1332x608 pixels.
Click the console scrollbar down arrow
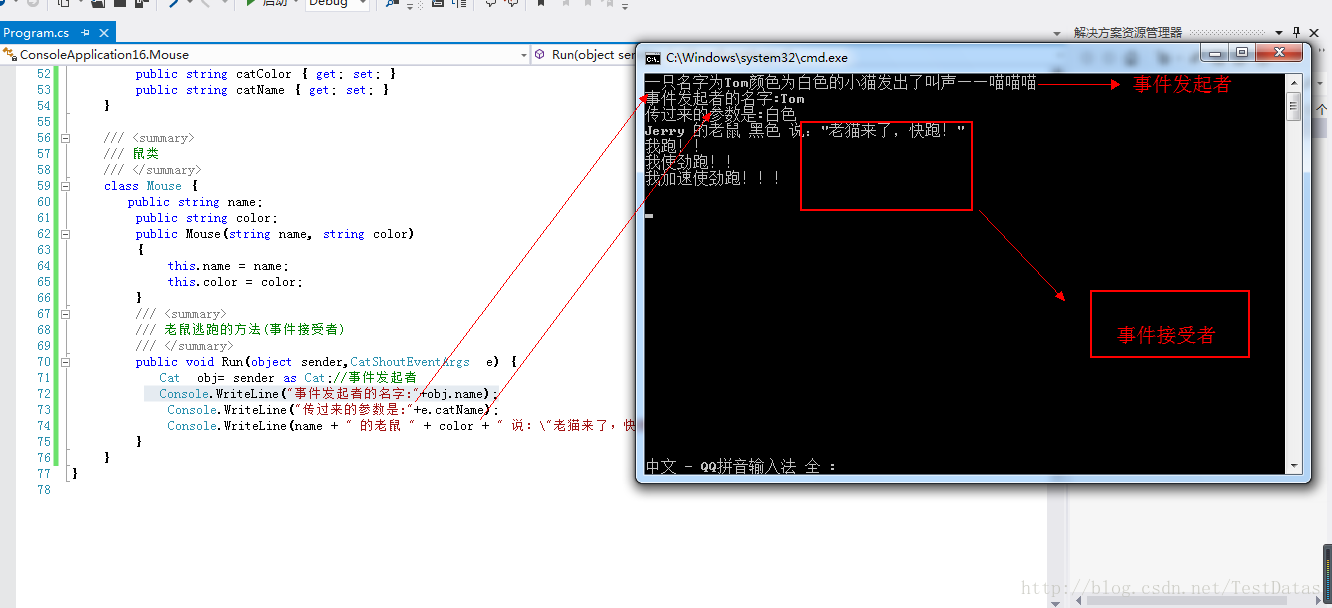(x=1293, y=465)
